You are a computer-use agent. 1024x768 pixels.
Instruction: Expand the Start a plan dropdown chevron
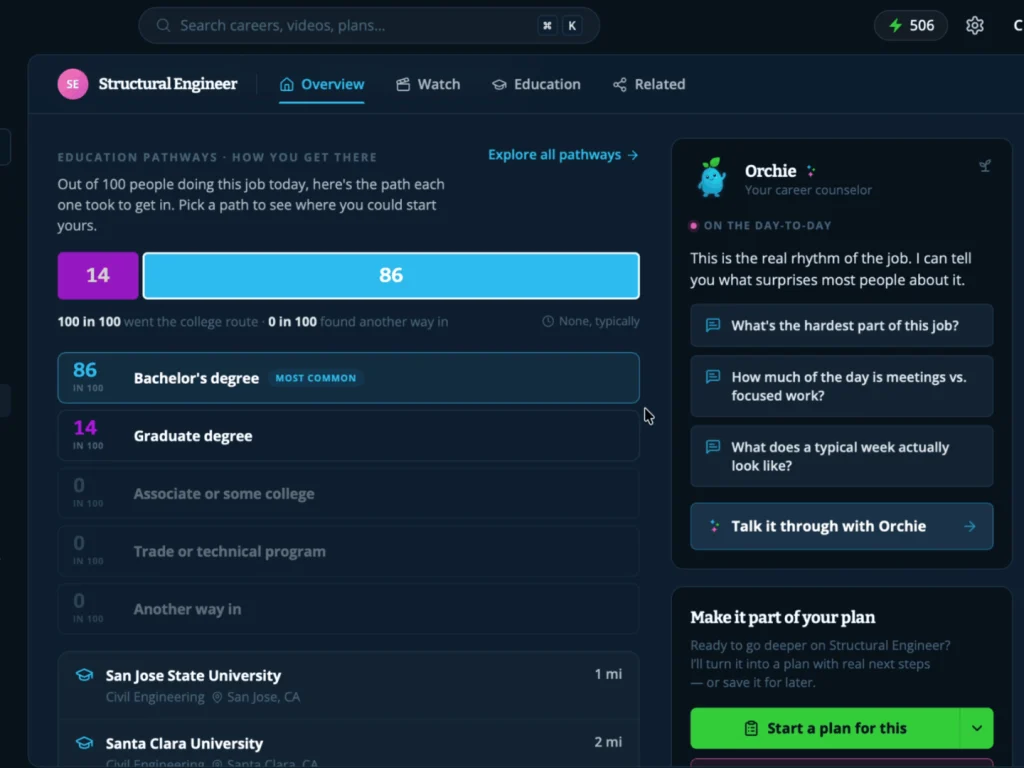[977, 728]
